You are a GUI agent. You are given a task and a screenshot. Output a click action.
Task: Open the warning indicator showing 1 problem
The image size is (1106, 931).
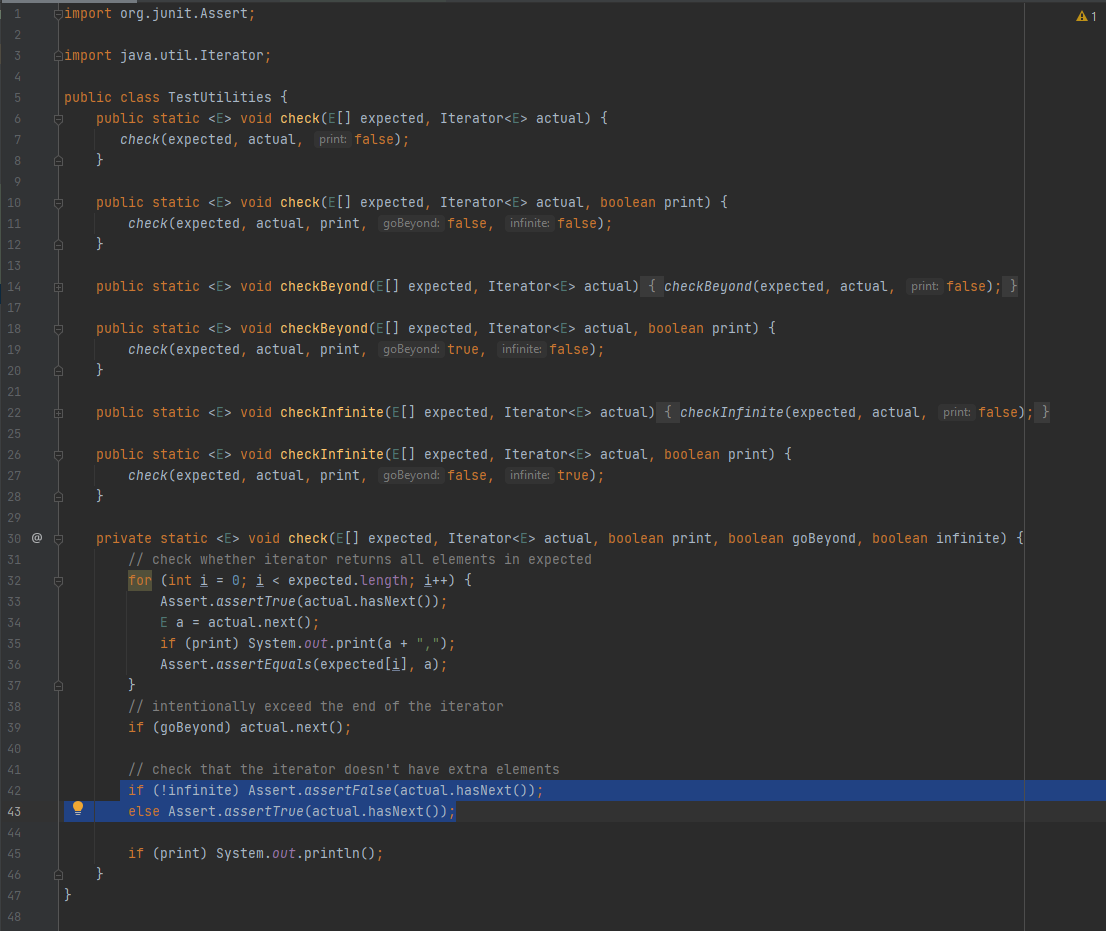coord(1086,16)
